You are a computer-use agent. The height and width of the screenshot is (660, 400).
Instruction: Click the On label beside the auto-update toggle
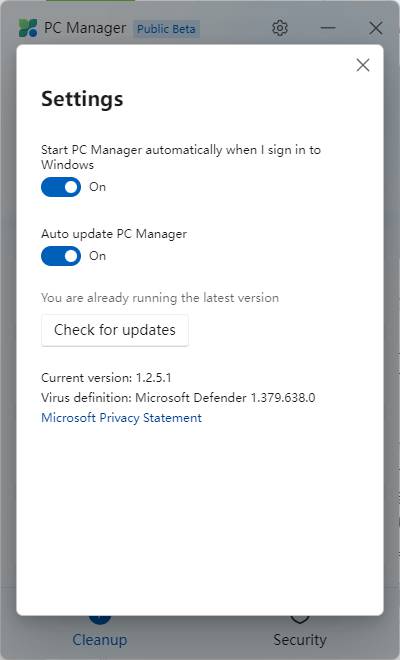[97, 256]
